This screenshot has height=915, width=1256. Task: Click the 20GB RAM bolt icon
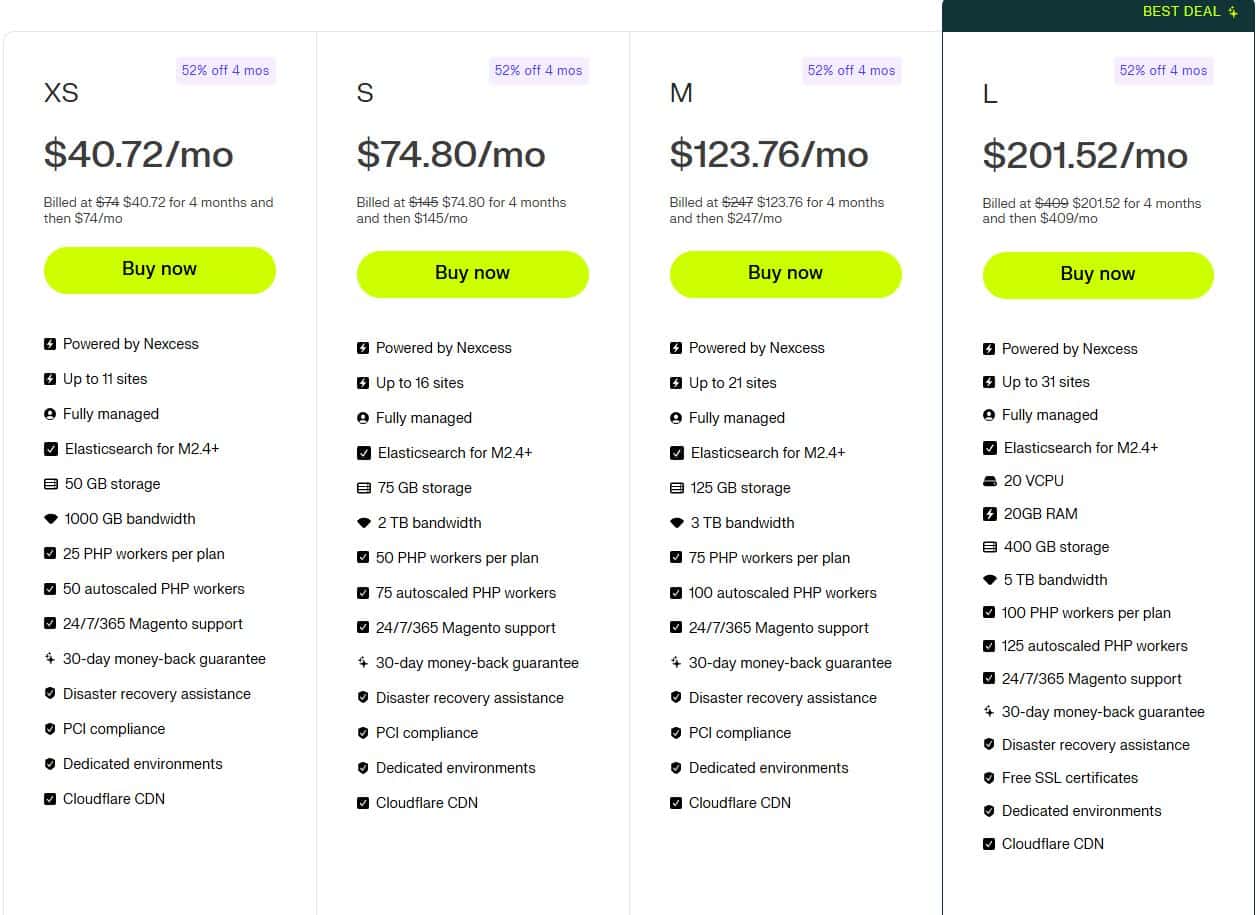pos(990,514)
